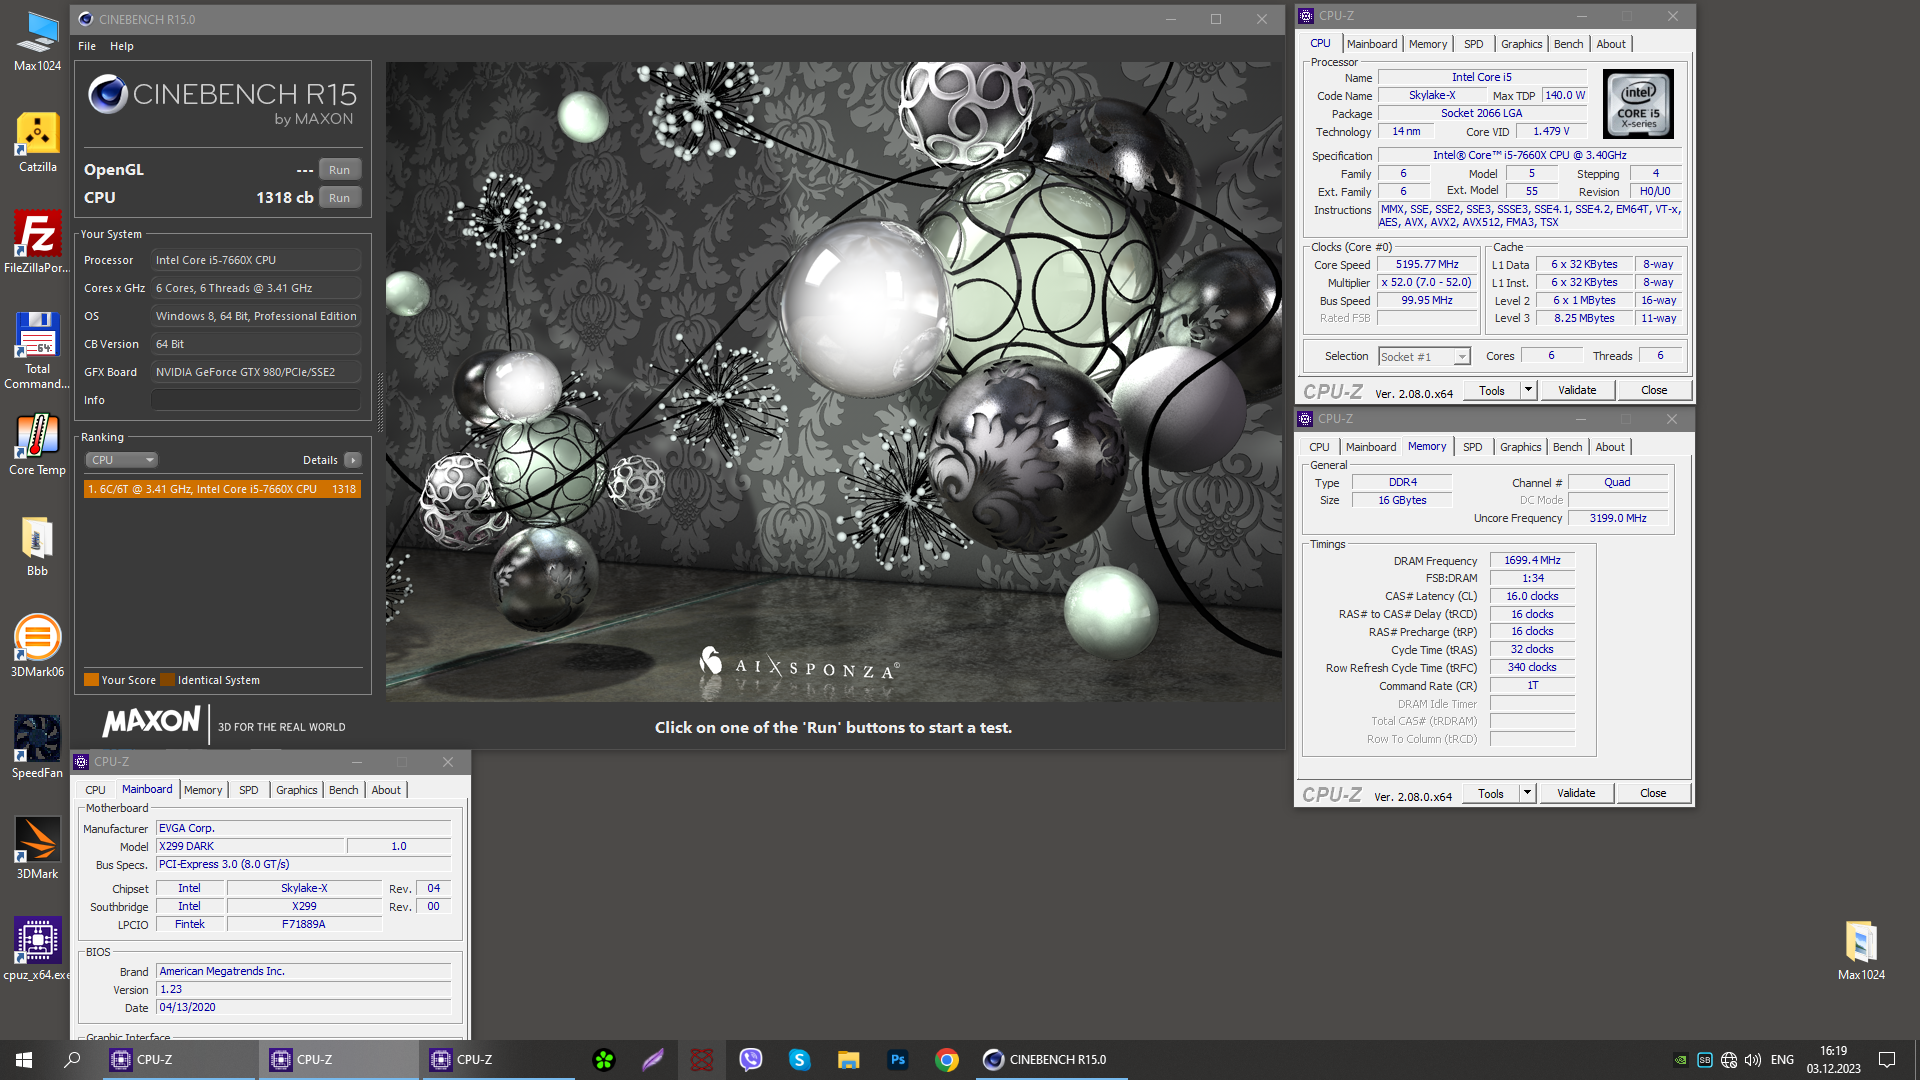Open SpeedFan desktop icon
1920x1080 pixels.
tap(37, 748)
